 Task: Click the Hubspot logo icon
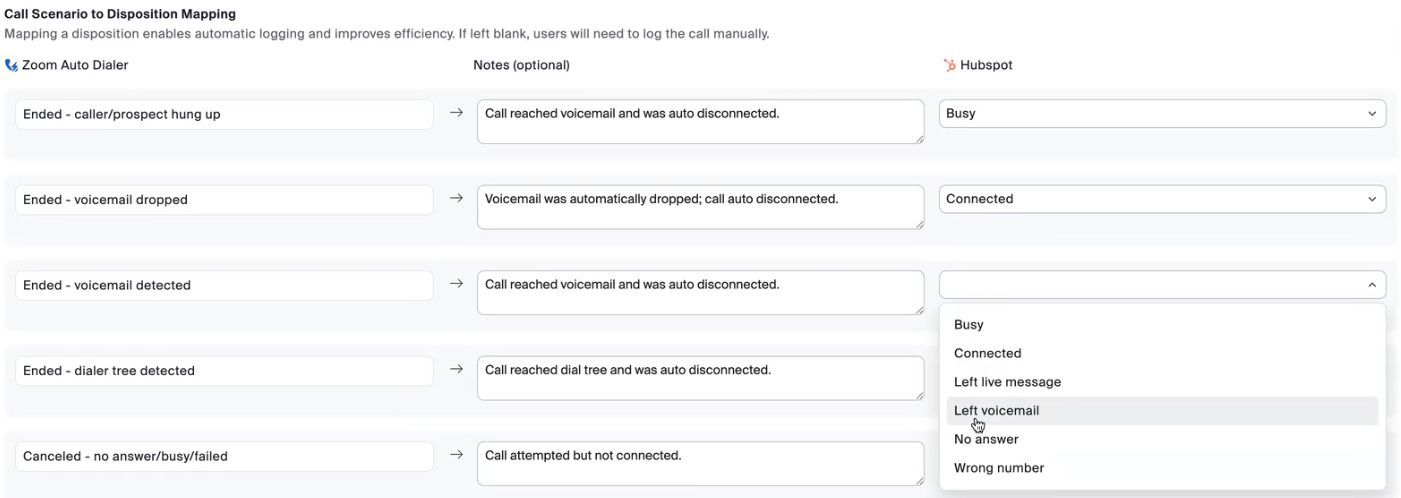point(949,65)
